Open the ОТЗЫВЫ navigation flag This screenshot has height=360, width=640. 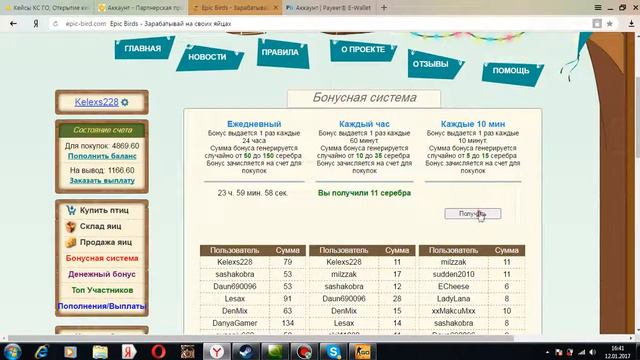[x=432, y=64]
